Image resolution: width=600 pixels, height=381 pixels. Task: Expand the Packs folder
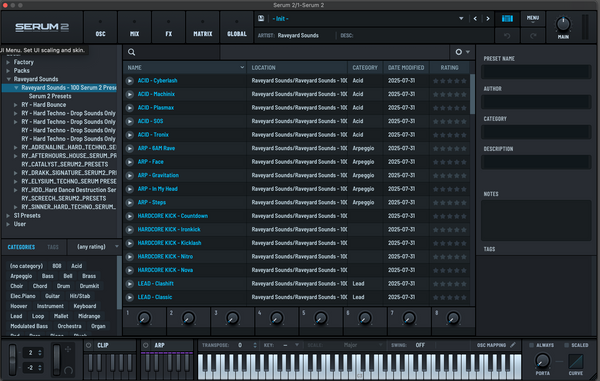point(8,70)
